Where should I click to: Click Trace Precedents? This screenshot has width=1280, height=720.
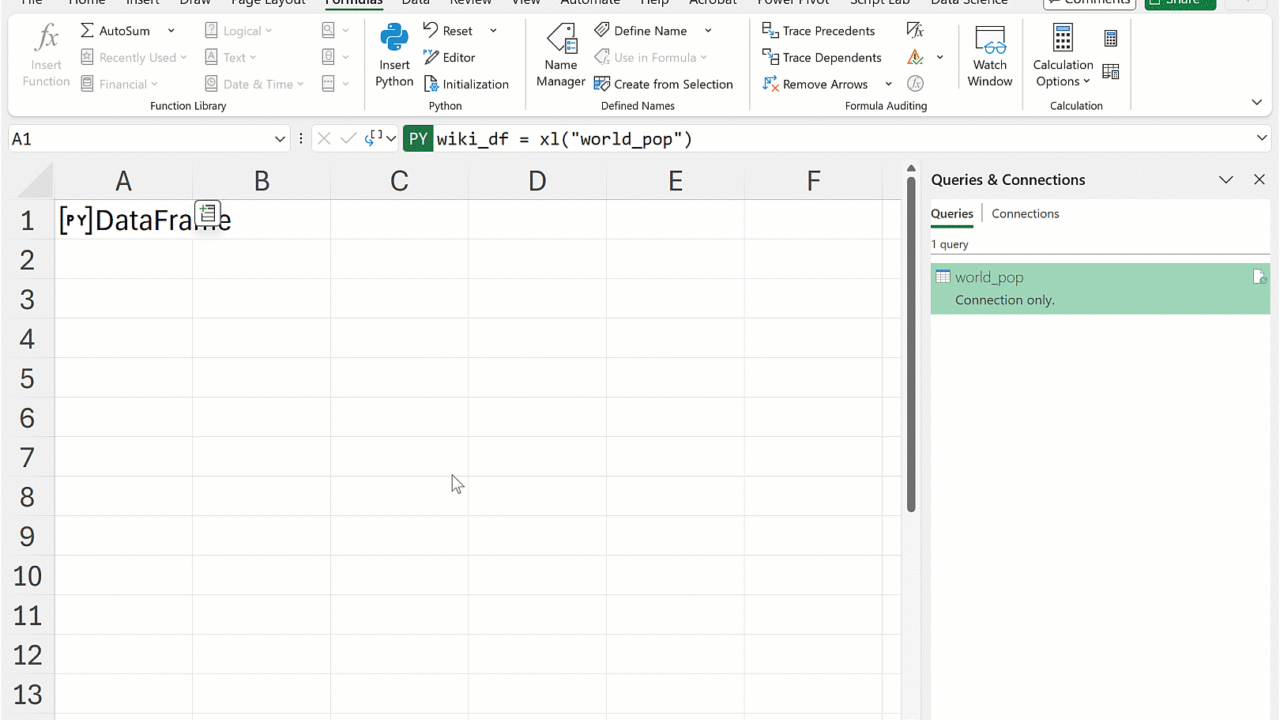pyautogui.click(x=818, y=31)
